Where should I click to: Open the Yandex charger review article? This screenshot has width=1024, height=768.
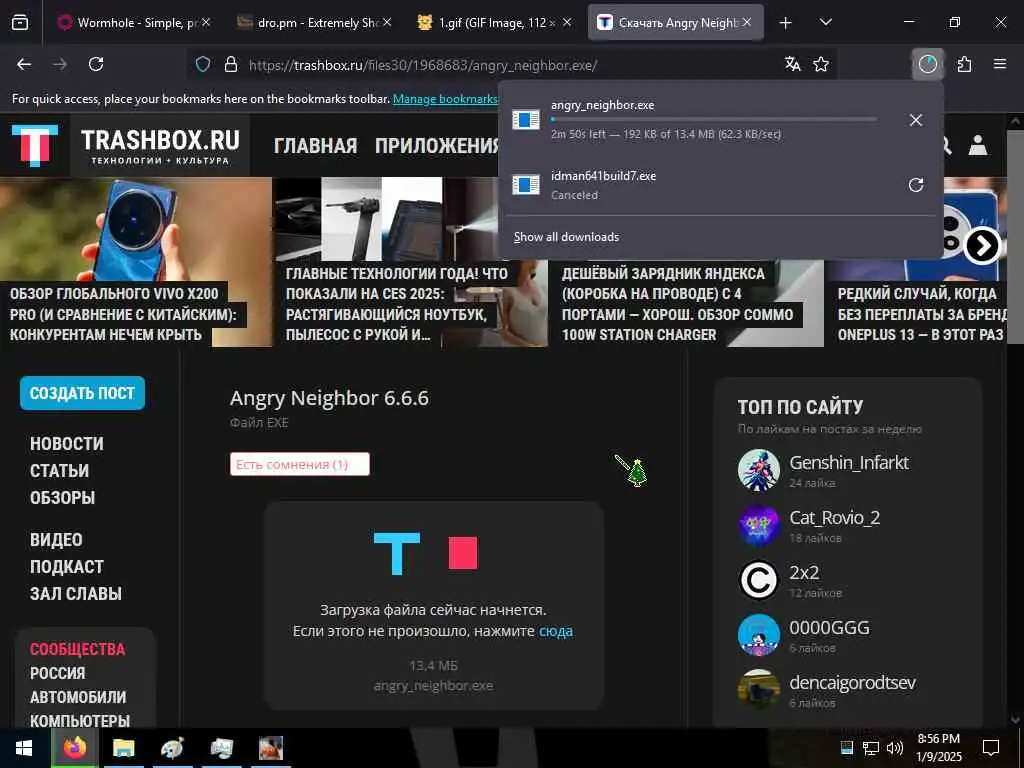[x=686, y=304]
